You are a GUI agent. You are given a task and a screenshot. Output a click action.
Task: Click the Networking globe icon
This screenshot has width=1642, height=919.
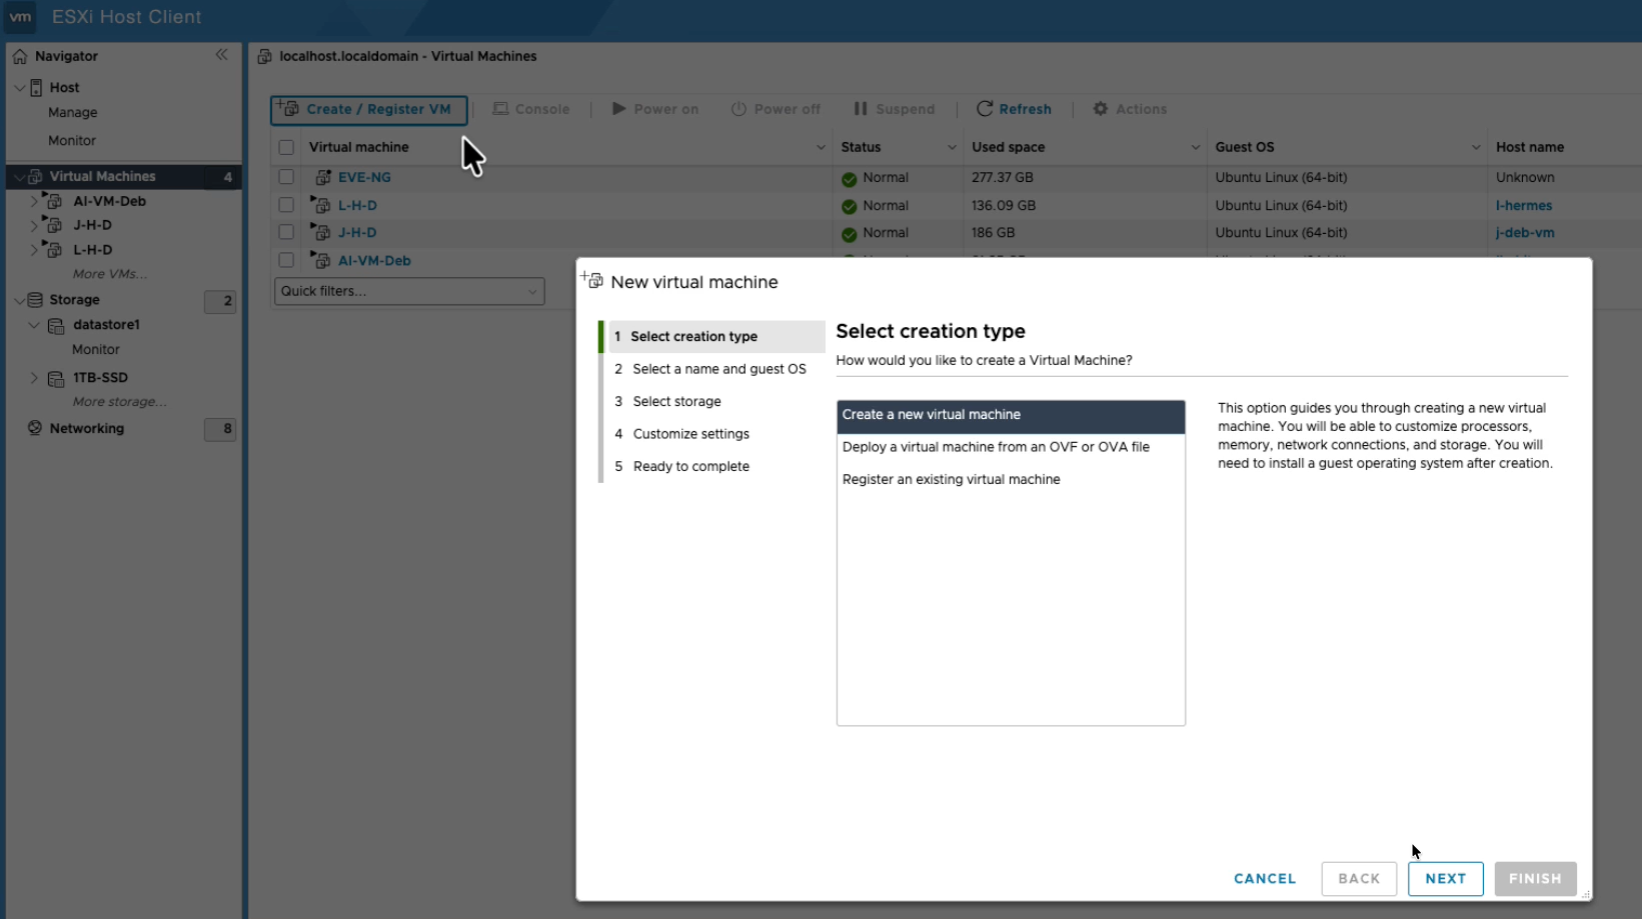(35, 428)
